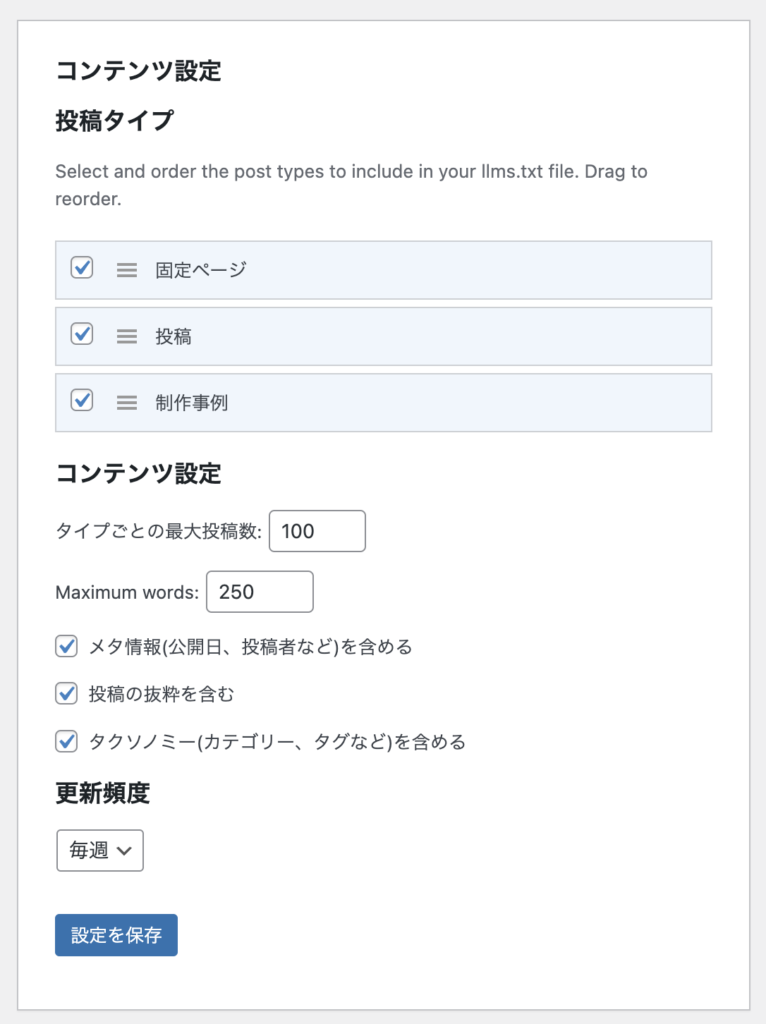Click the reorder handle icon beside 制作事例

[127, 403]
